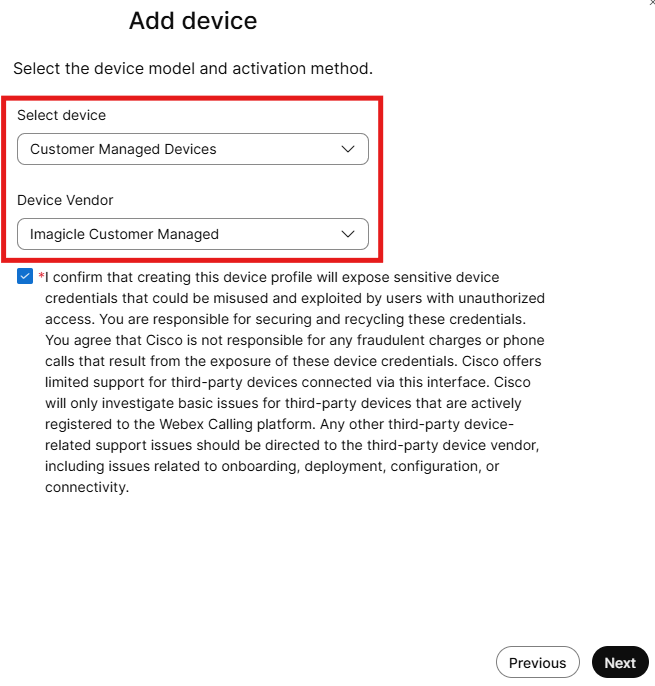Click the red required asterisk marker
The image size is (655, 686).
pos(41,276)
